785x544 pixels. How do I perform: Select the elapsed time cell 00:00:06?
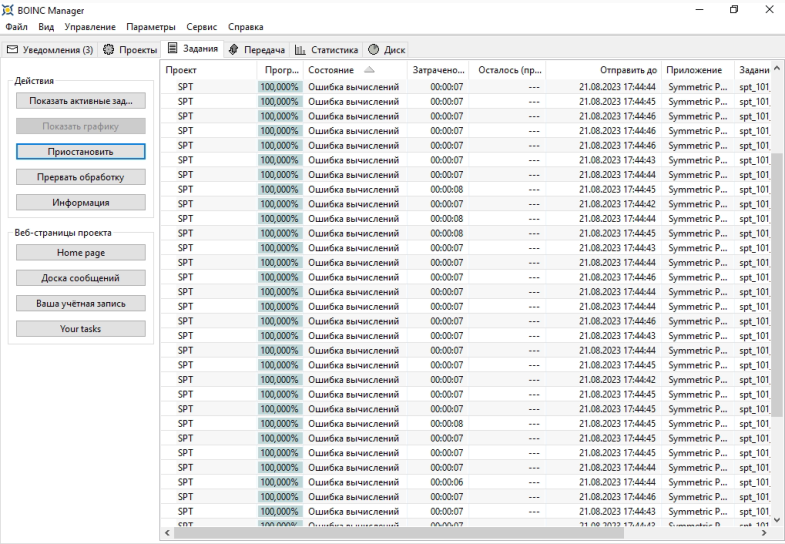(447, 482)
